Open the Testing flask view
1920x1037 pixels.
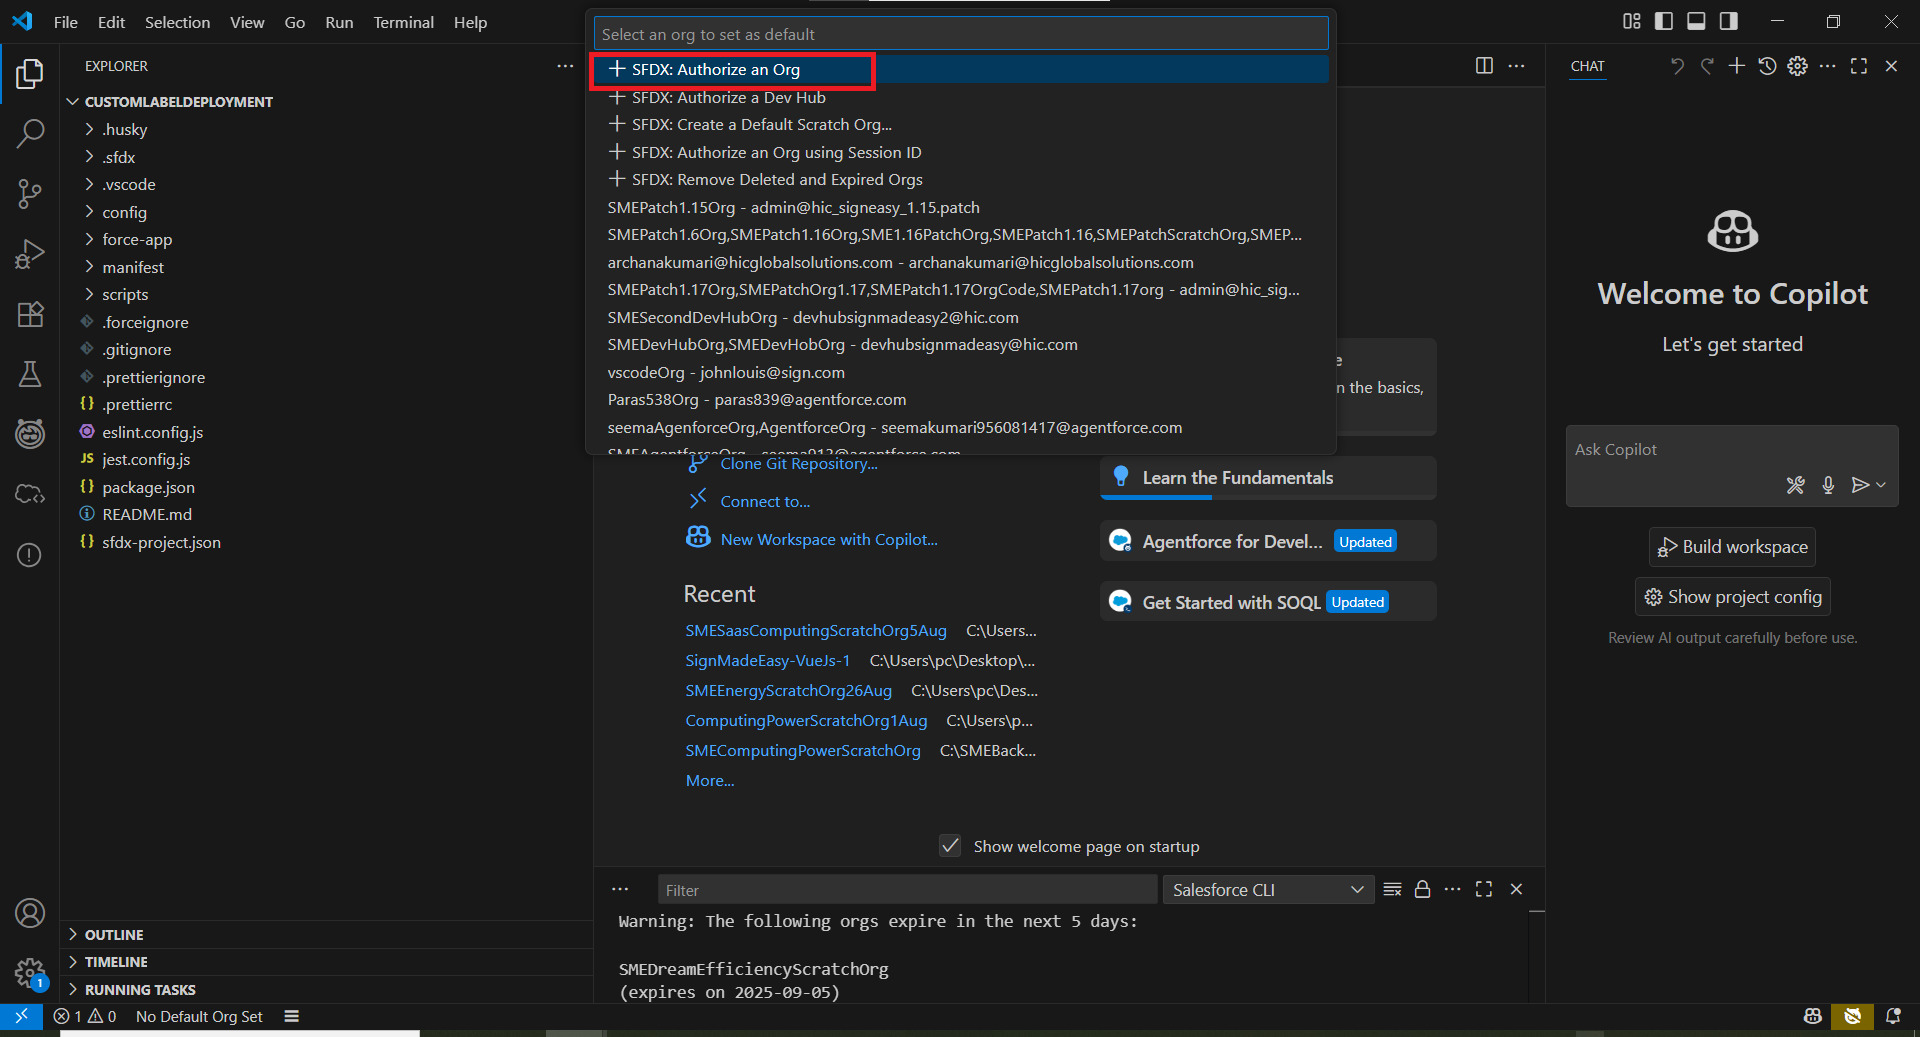click(30, 374)
